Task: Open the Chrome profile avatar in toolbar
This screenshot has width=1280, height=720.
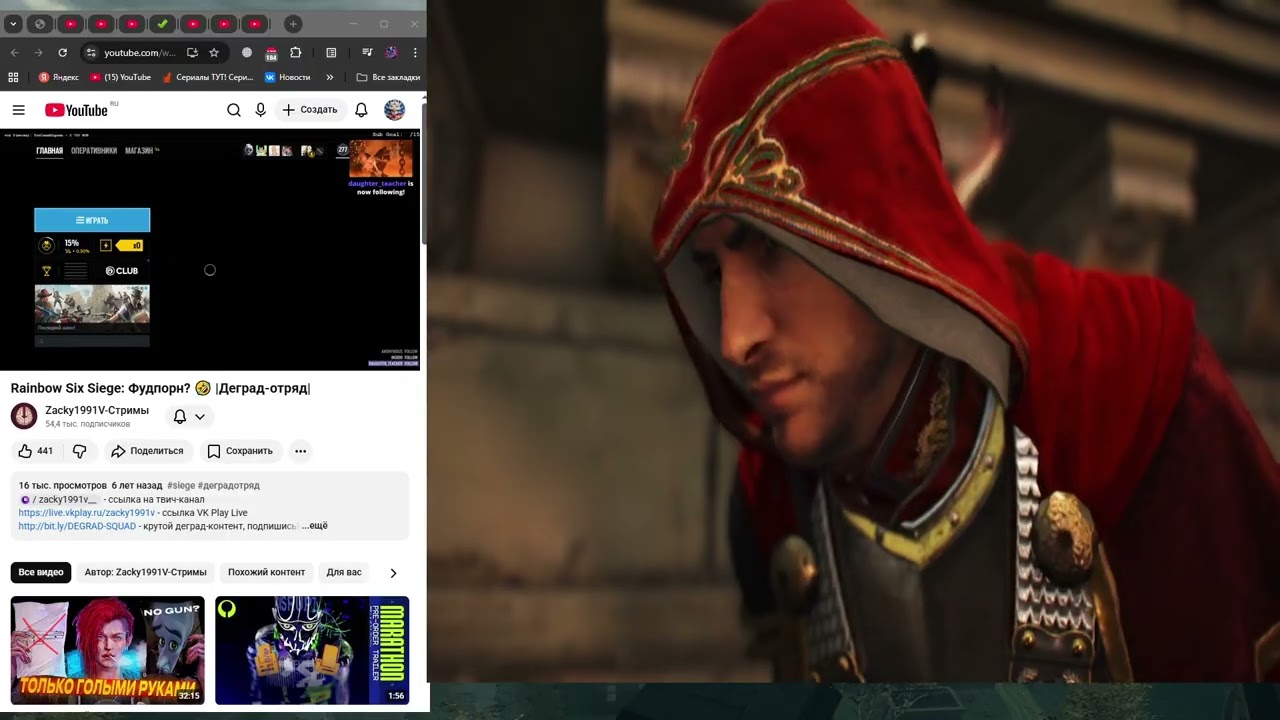Action: coord(391,53)
